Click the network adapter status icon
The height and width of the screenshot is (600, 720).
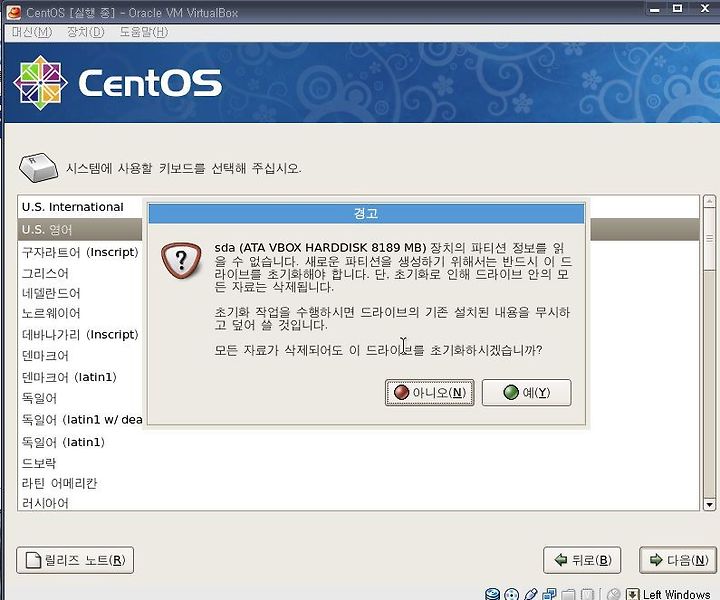point(549,594)
